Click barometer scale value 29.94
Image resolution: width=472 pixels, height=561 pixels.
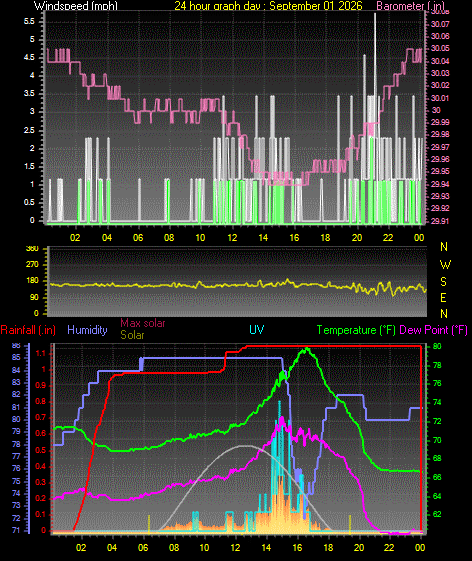pyautogui.click(x=440, y=184)
